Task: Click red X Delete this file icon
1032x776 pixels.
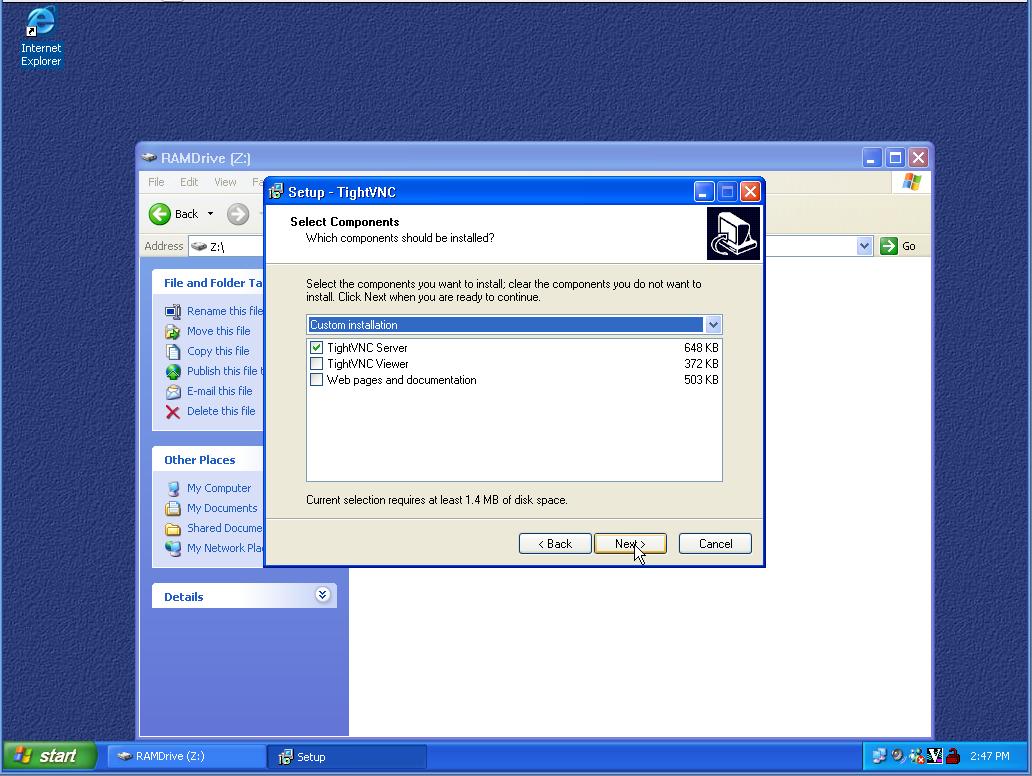Action: 172,412
